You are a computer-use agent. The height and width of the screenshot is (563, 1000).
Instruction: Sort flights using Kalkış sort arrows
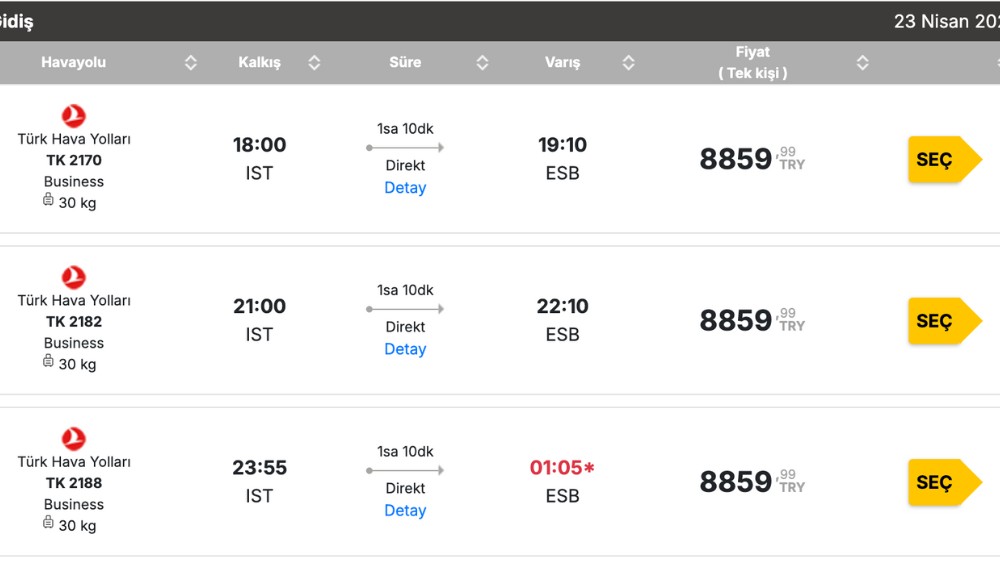point(314,62)
